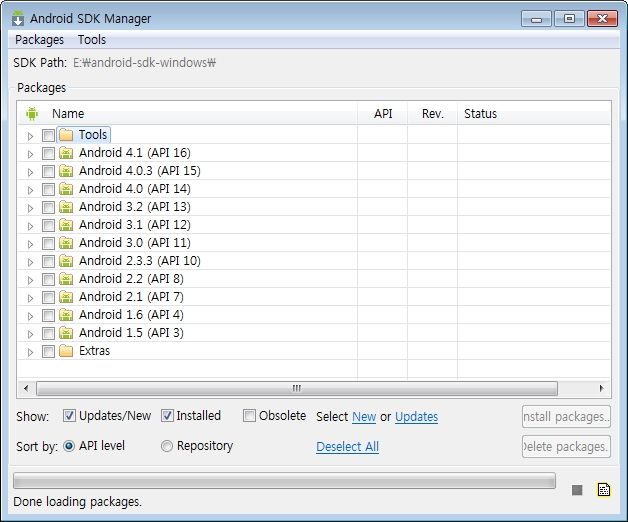Click the Install packages button
This screenshot has width=628, height=522.
point(566,417)
